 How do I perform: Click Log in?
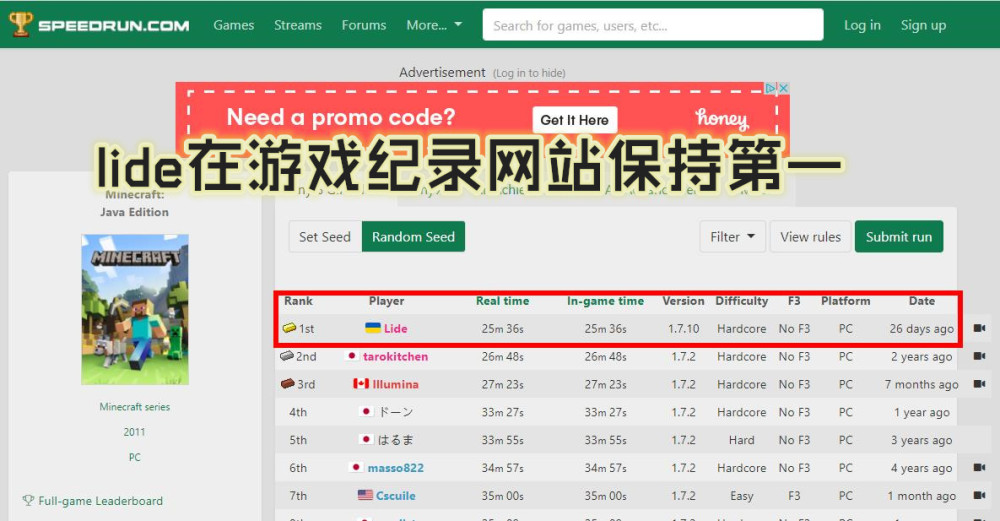pyautogui.click(x=862, y=26)
